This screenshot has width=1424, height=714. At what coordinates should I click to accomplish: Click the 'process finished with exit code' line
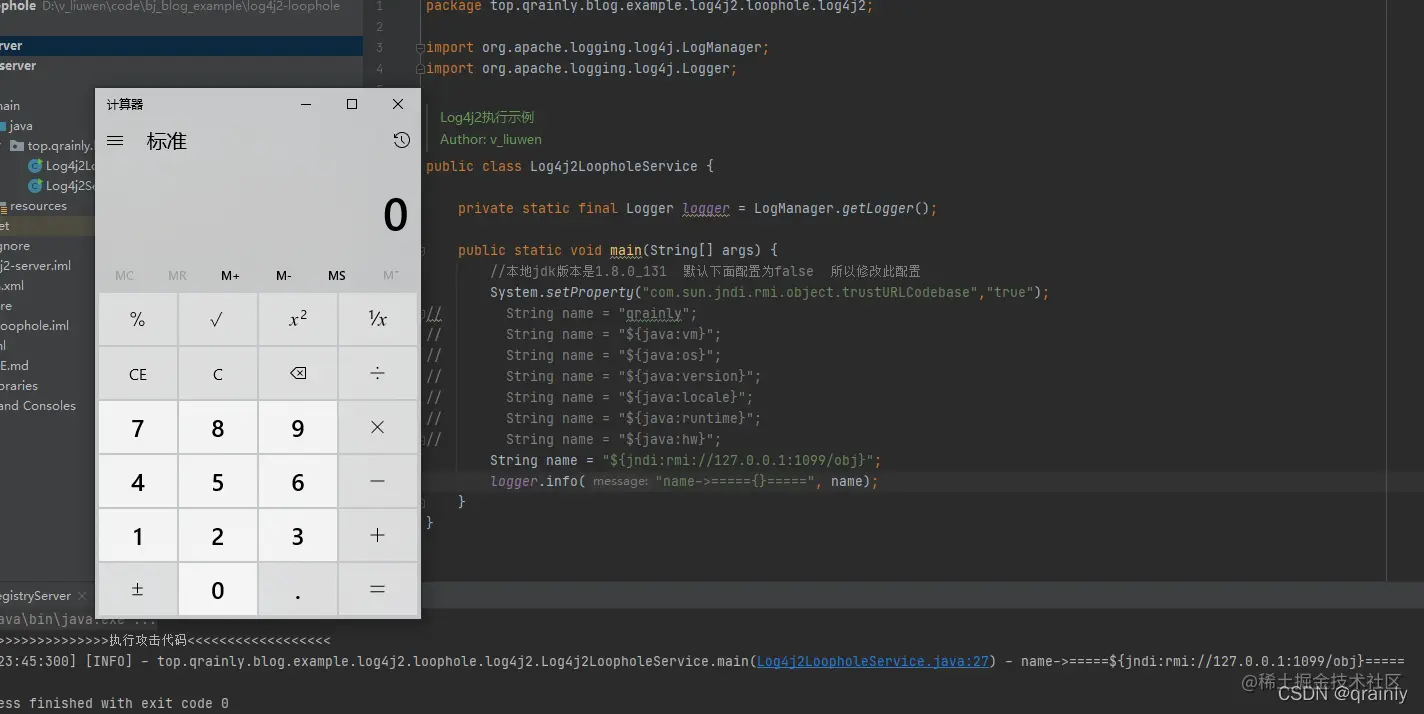(x=114, y=703)
